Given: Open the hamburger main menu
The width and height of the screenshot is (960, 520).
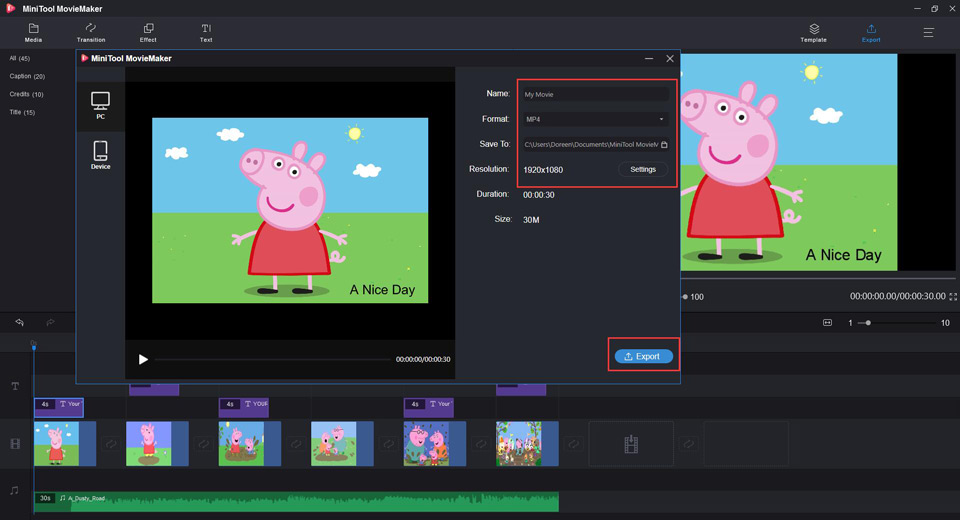Looking at the screenshot, I should pyautogui.click(x=929, y=32).
